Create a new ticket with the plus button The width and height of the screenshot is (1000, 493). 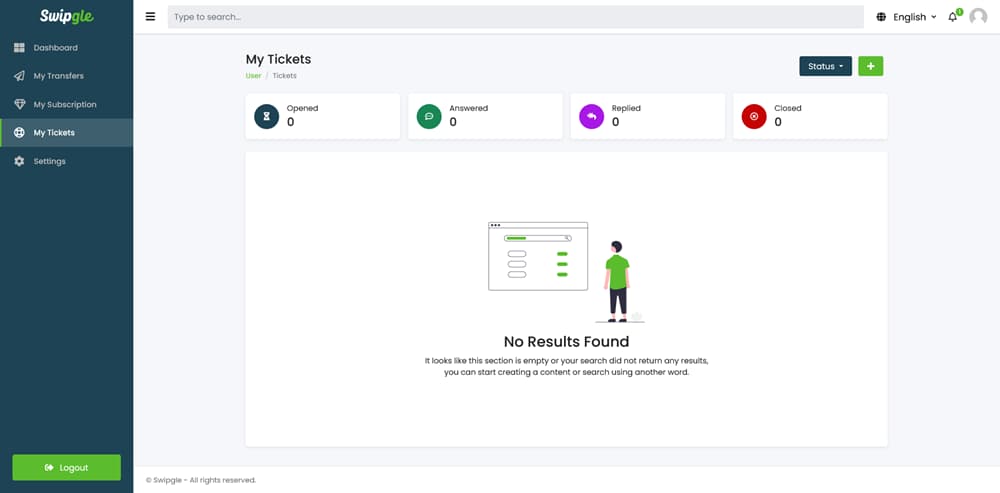click(871, 66)
